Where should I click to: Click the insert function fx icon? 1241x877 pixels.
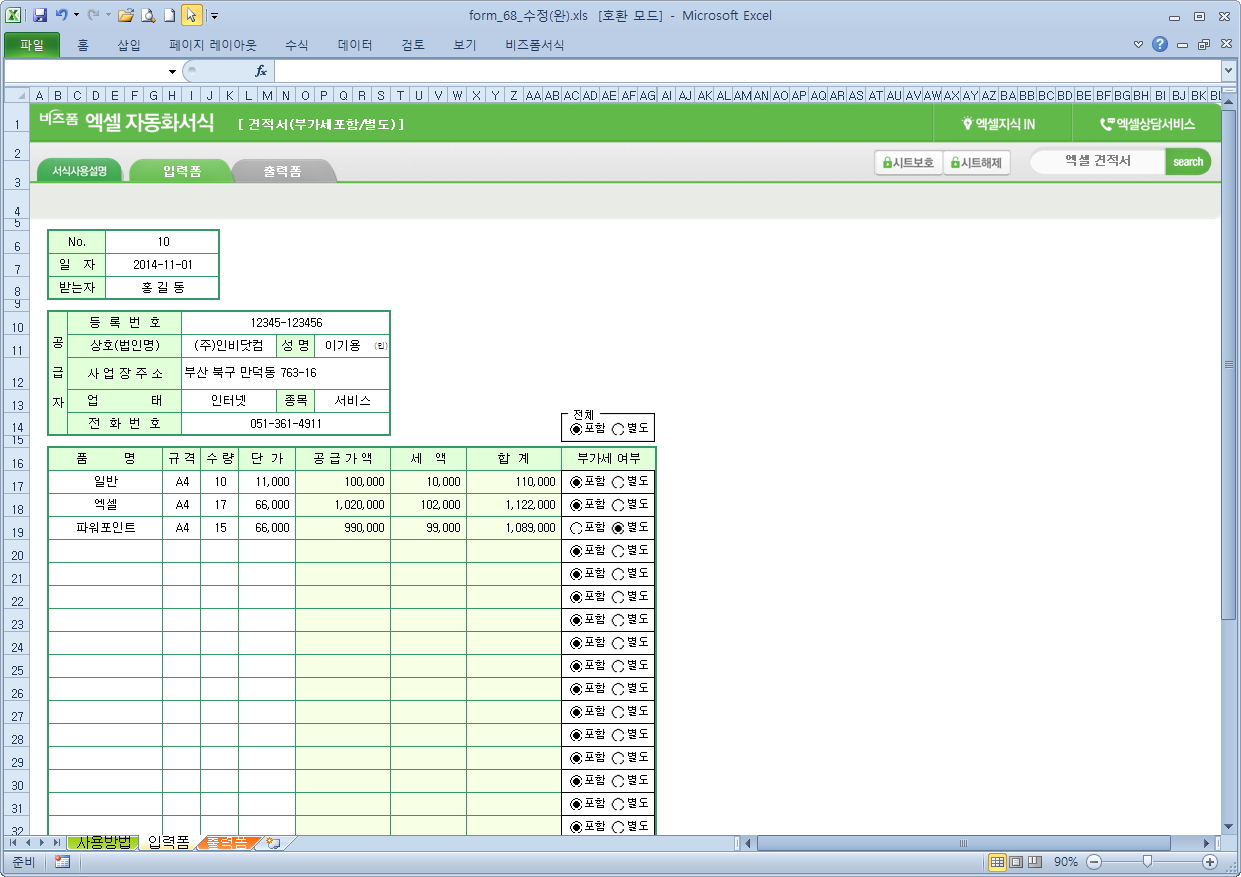[x=261, y=71]
